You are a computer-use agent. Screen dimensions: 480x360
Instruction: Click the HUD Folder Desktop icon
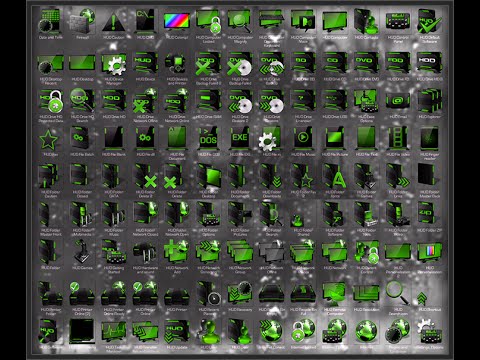(x=209, y=176)
